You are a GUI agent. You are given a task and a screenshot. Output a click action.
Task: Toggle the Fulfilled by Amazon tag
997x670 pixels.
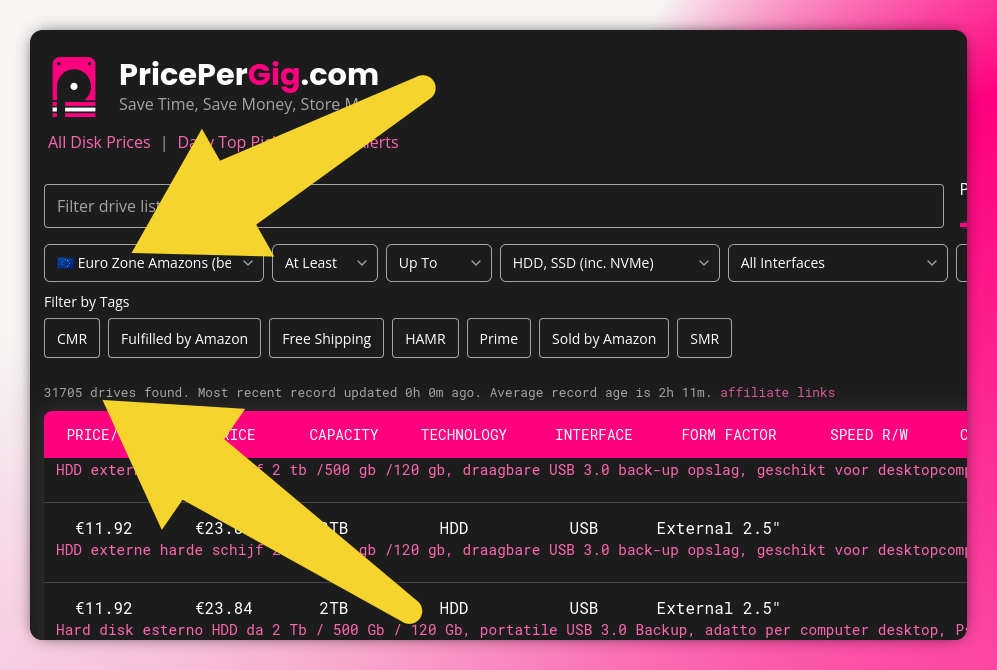pos(184,339)
